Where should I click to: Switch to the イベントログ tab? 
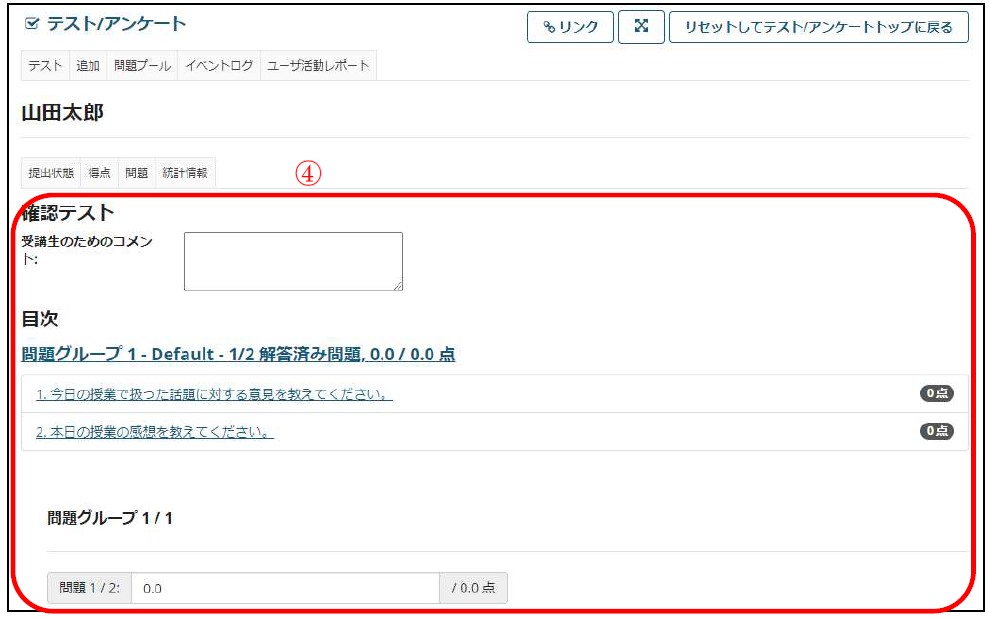point(219,66)
